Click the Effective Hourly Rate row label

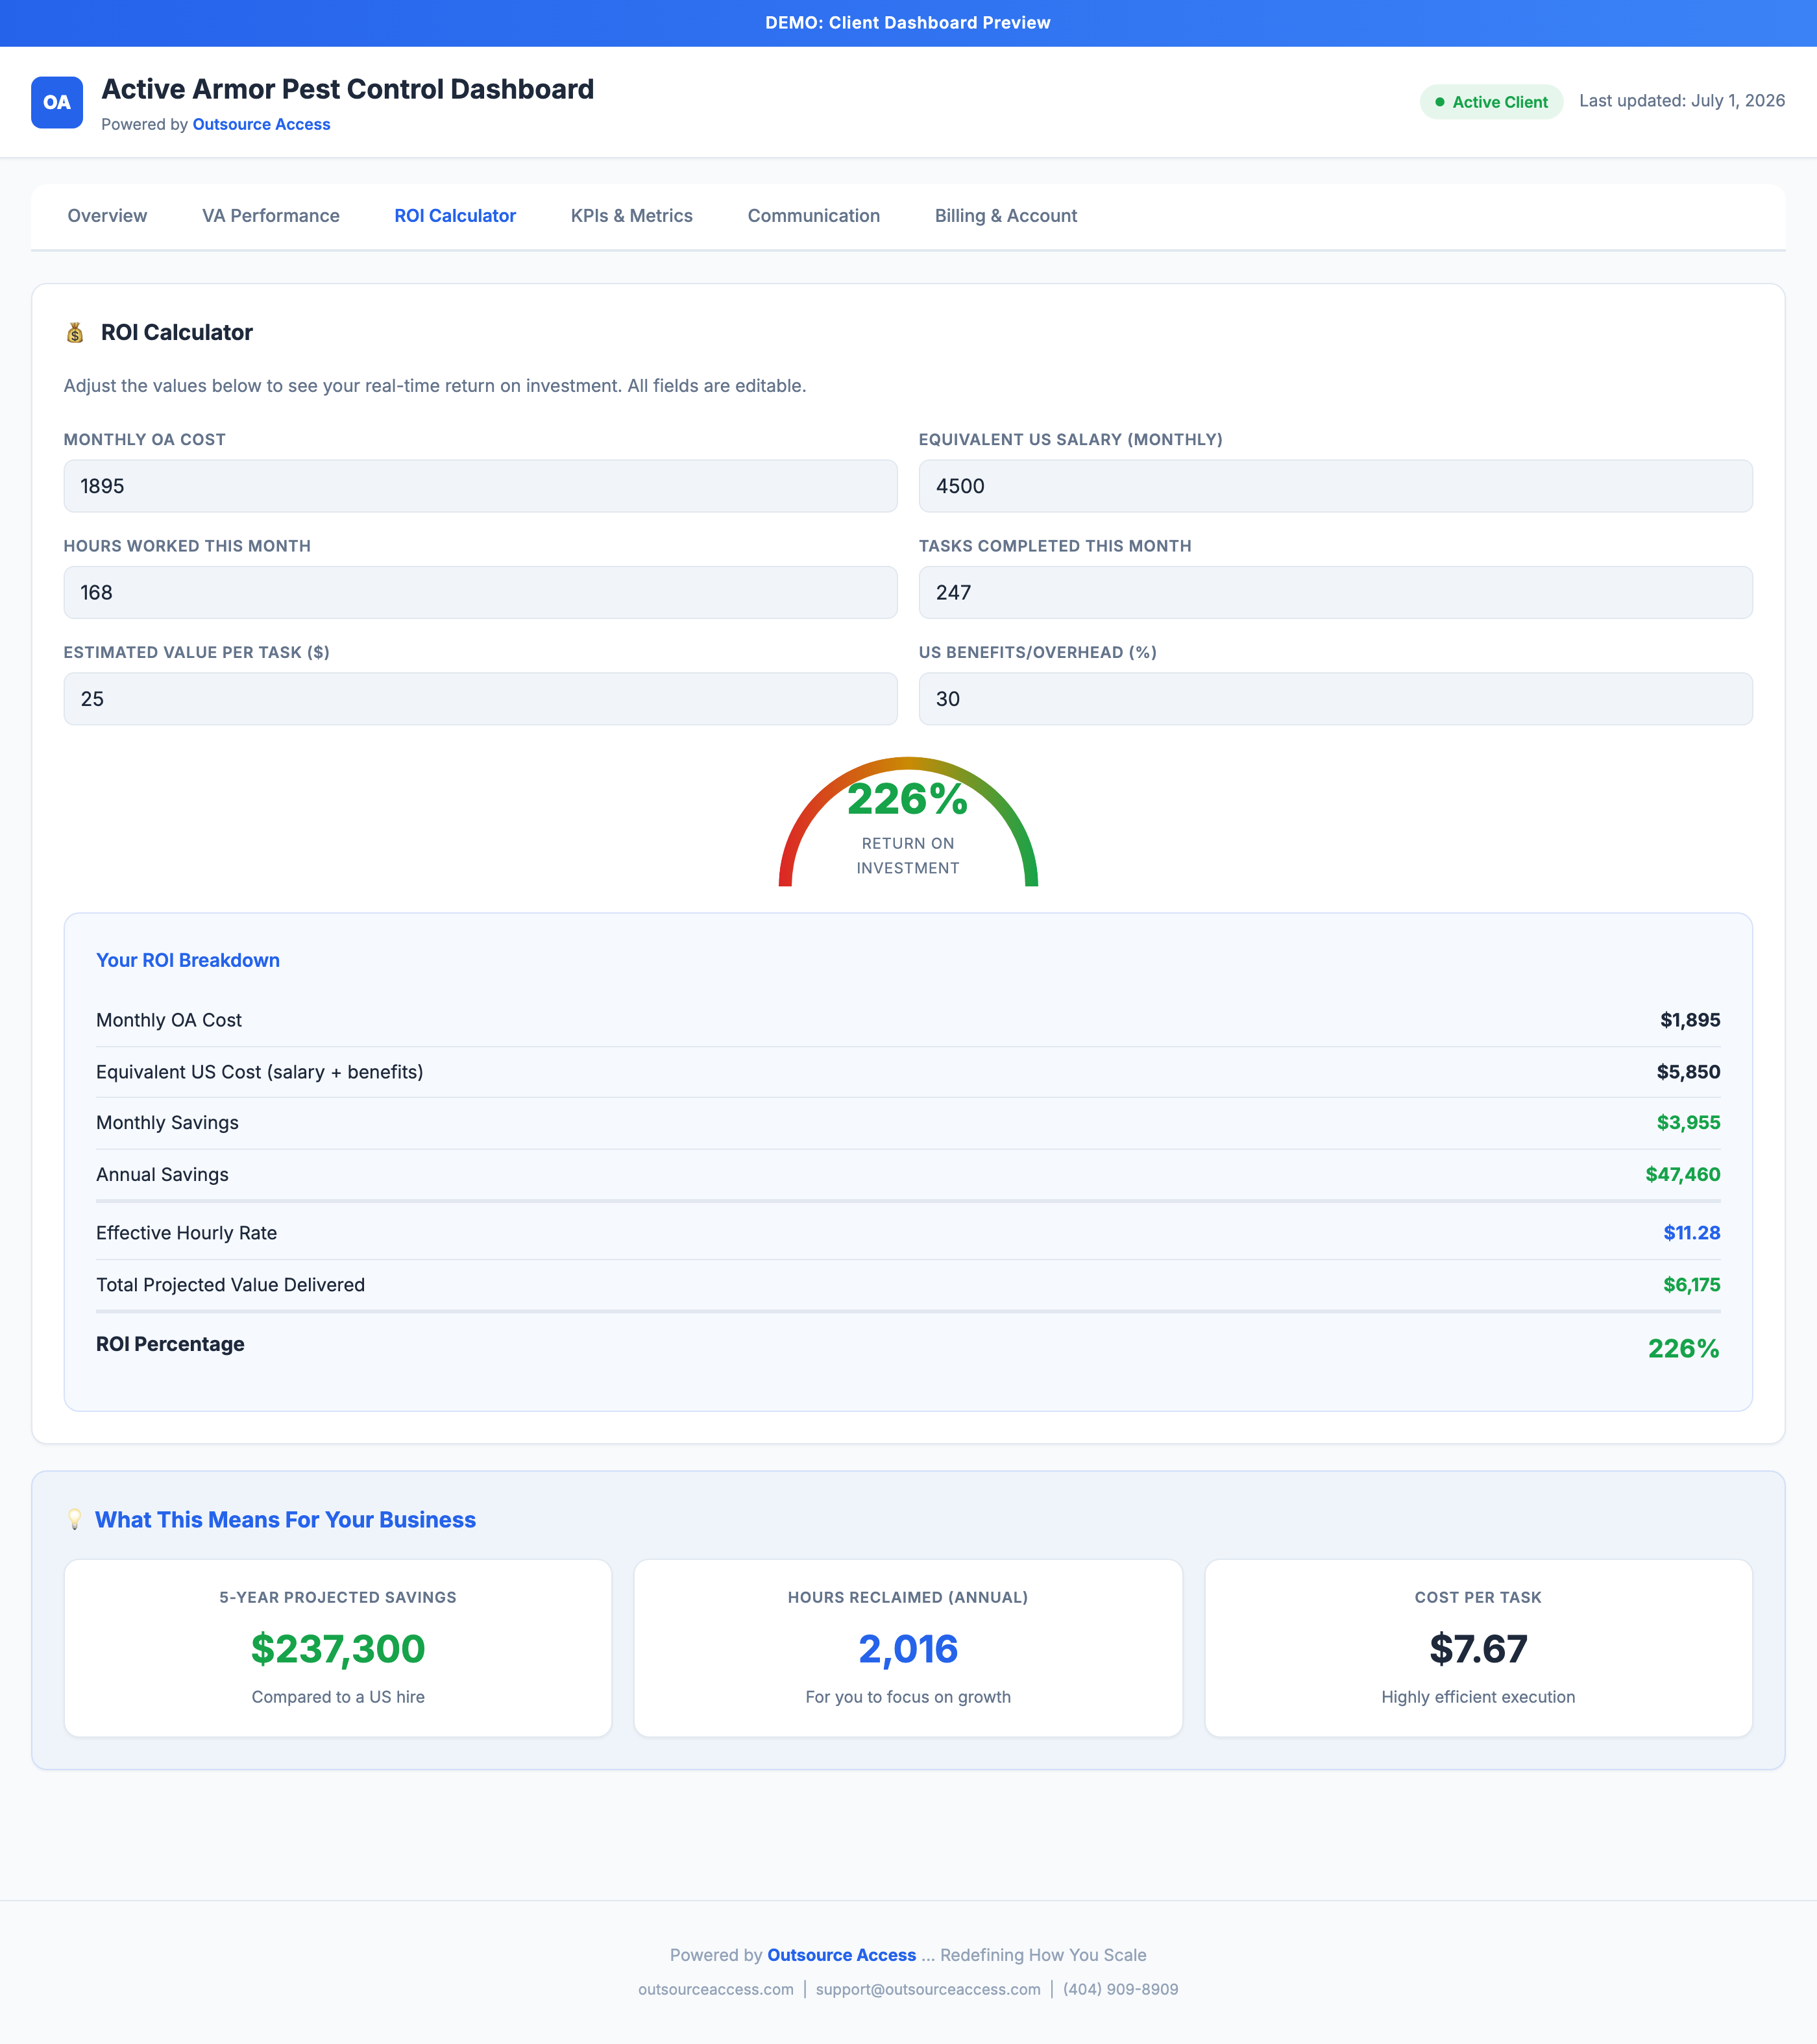[x=186, y=1233]
